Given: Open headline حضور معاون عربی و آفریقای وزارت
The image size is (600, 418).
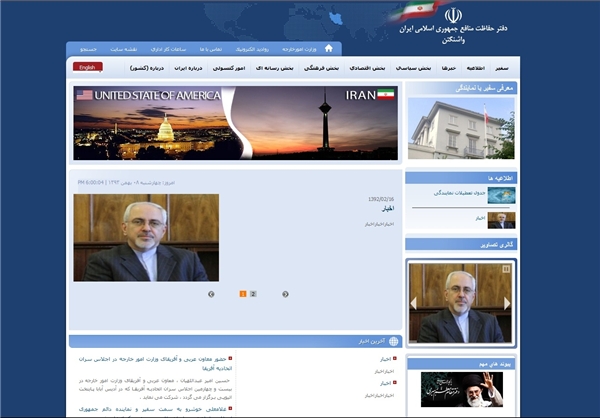Looking at the screenshot, I should [155, 364].
